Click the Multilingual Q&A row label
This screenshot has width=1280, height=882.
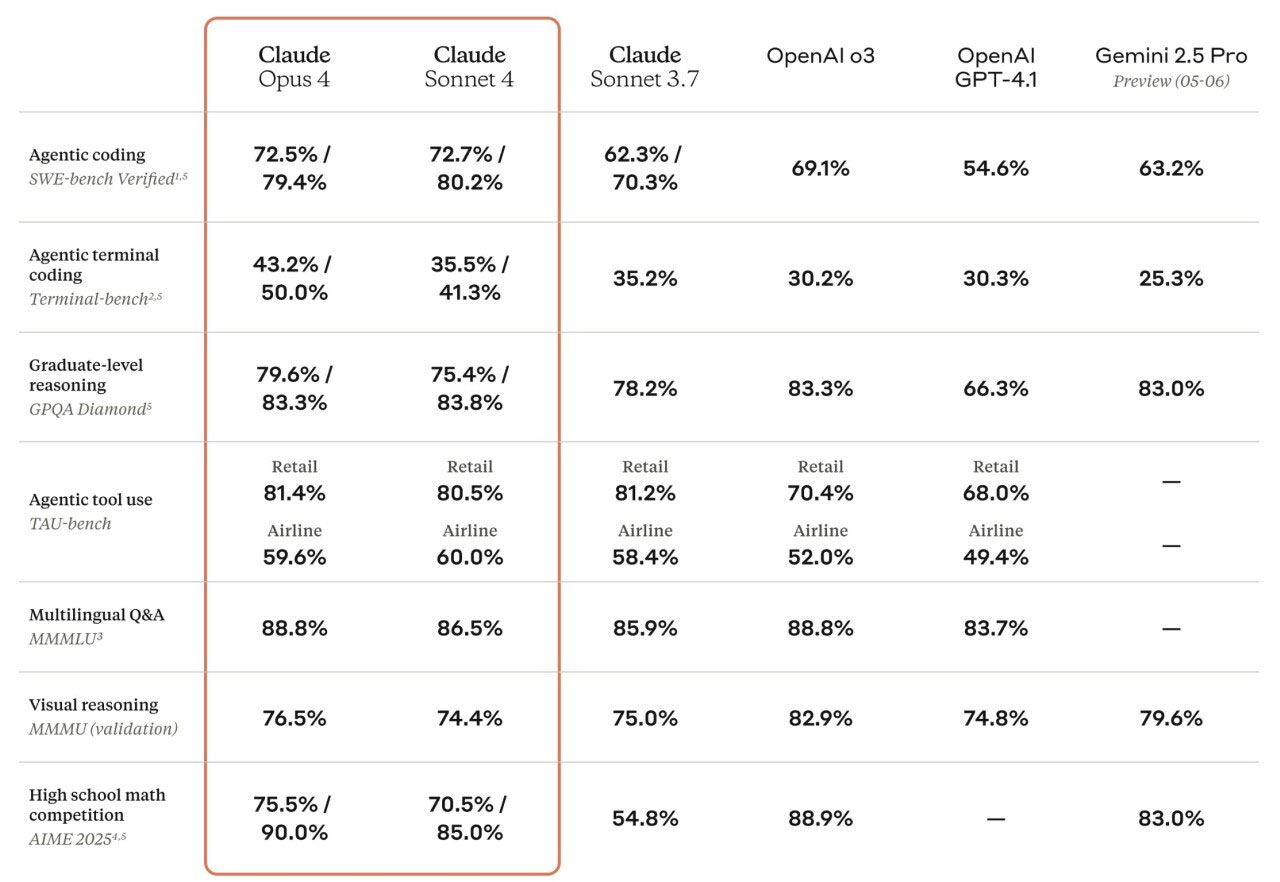[97, 615]
